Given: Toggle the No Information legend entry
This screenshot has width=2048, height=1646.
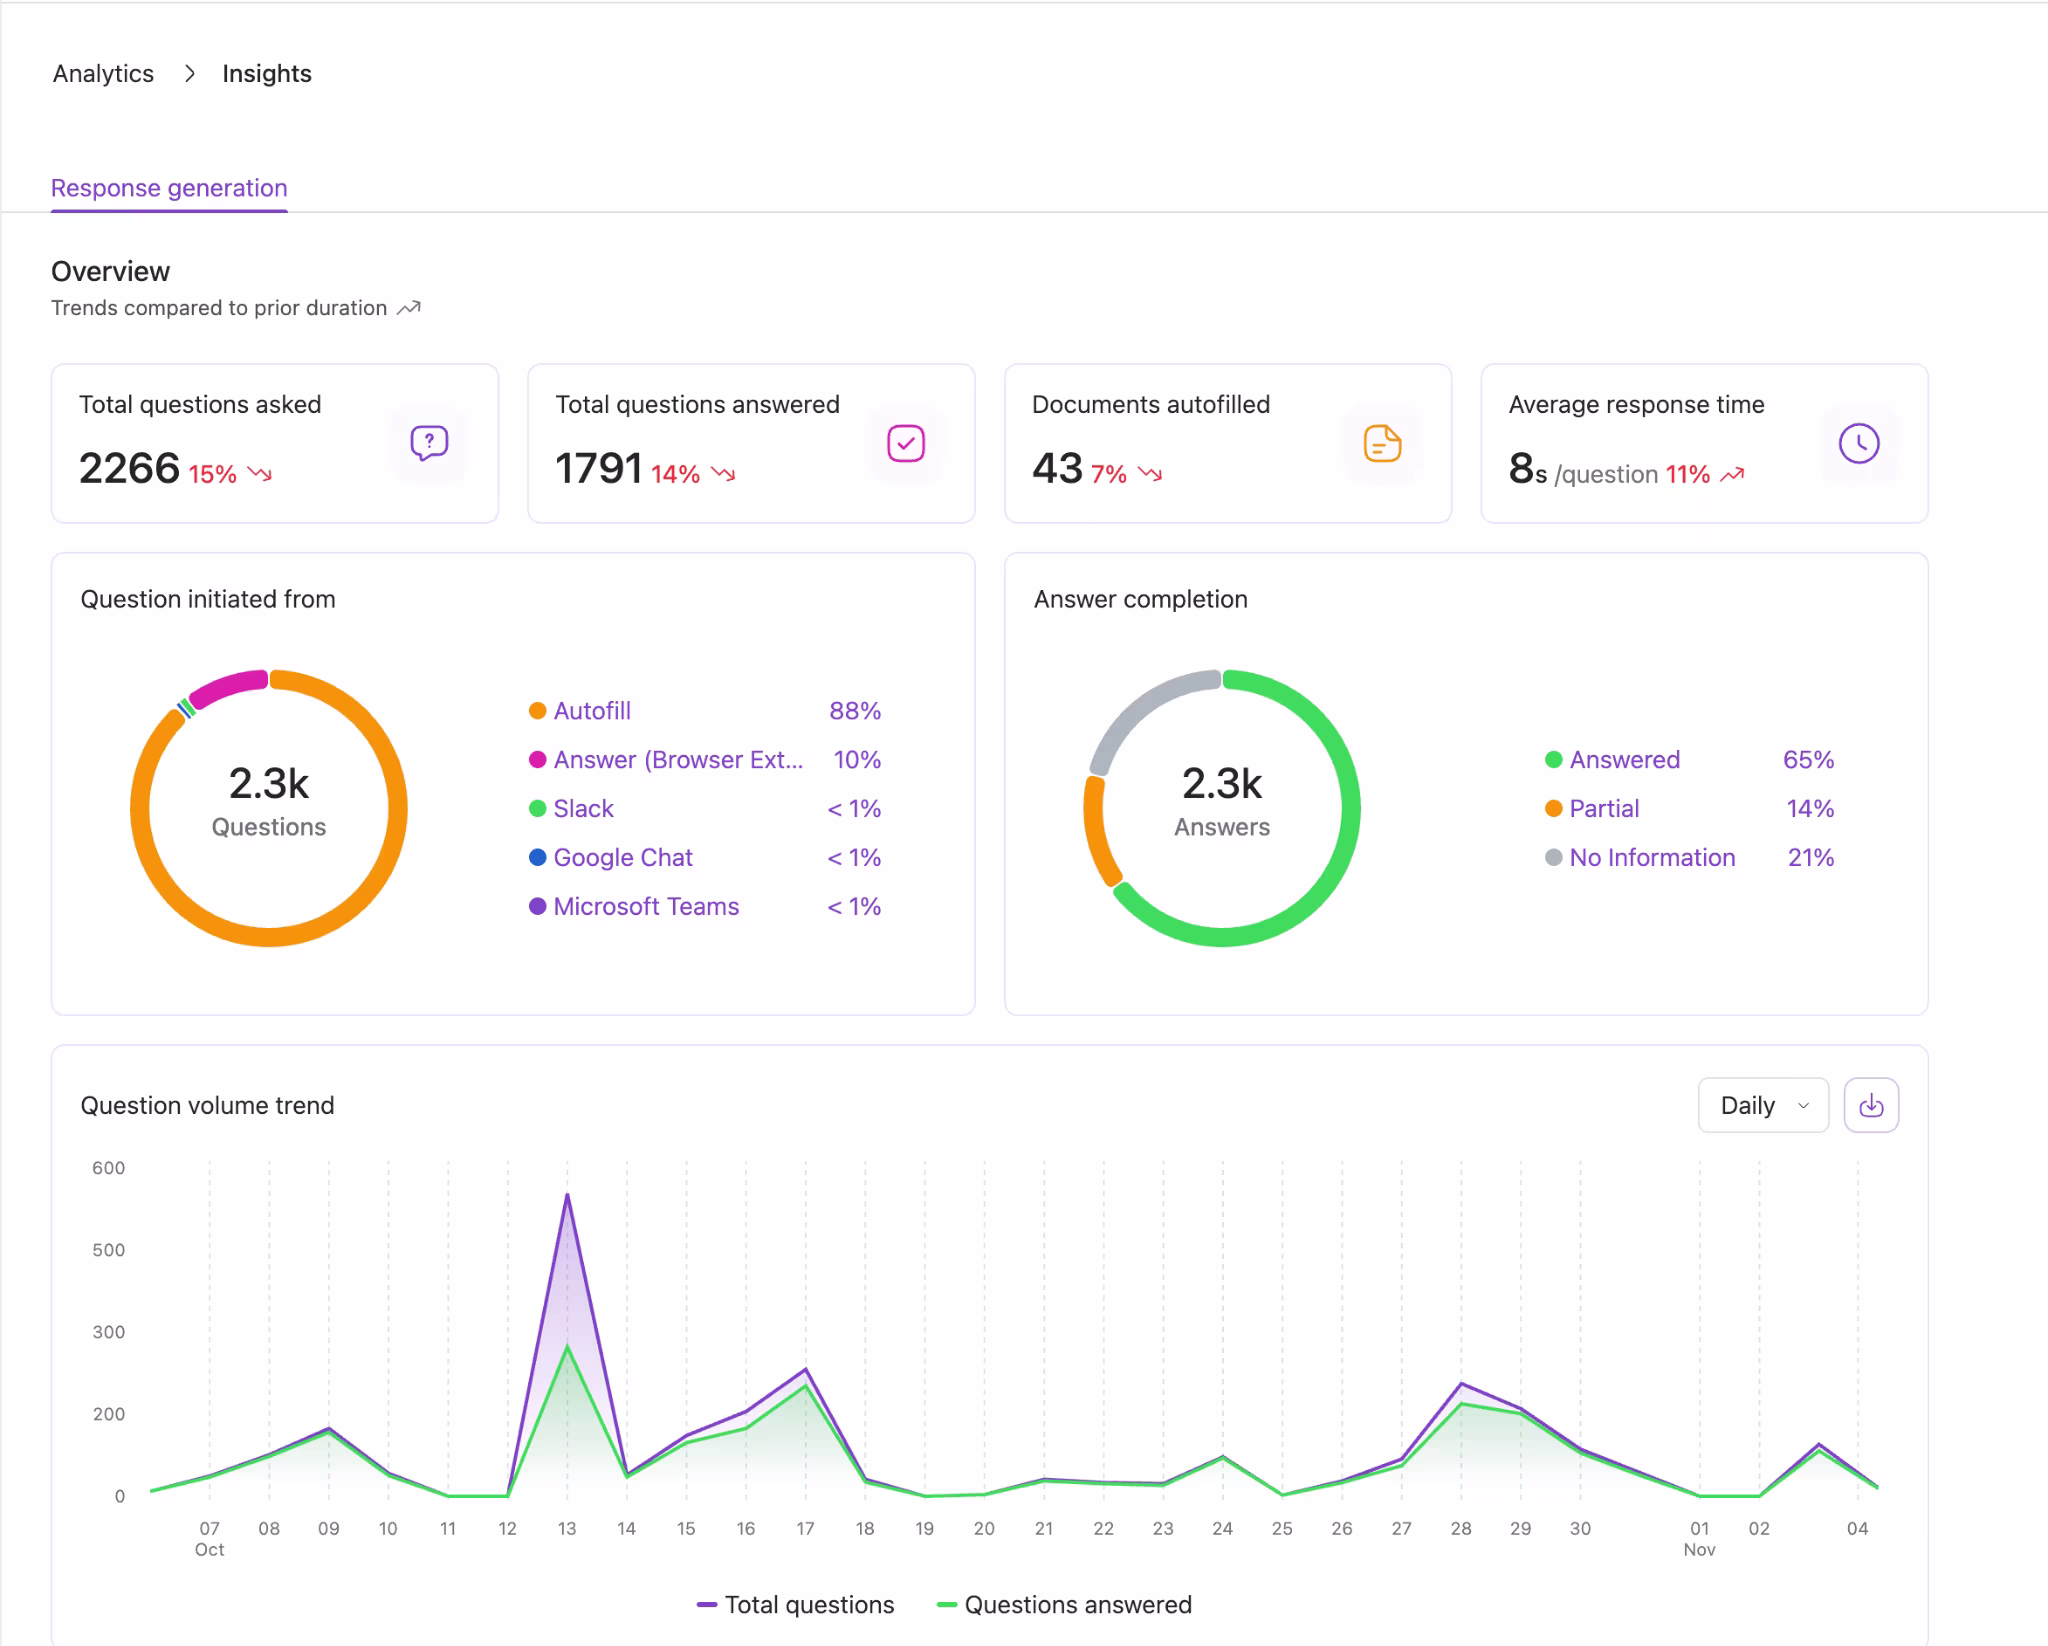Looking at the screenshot, I should click(x=1651, y=857).
